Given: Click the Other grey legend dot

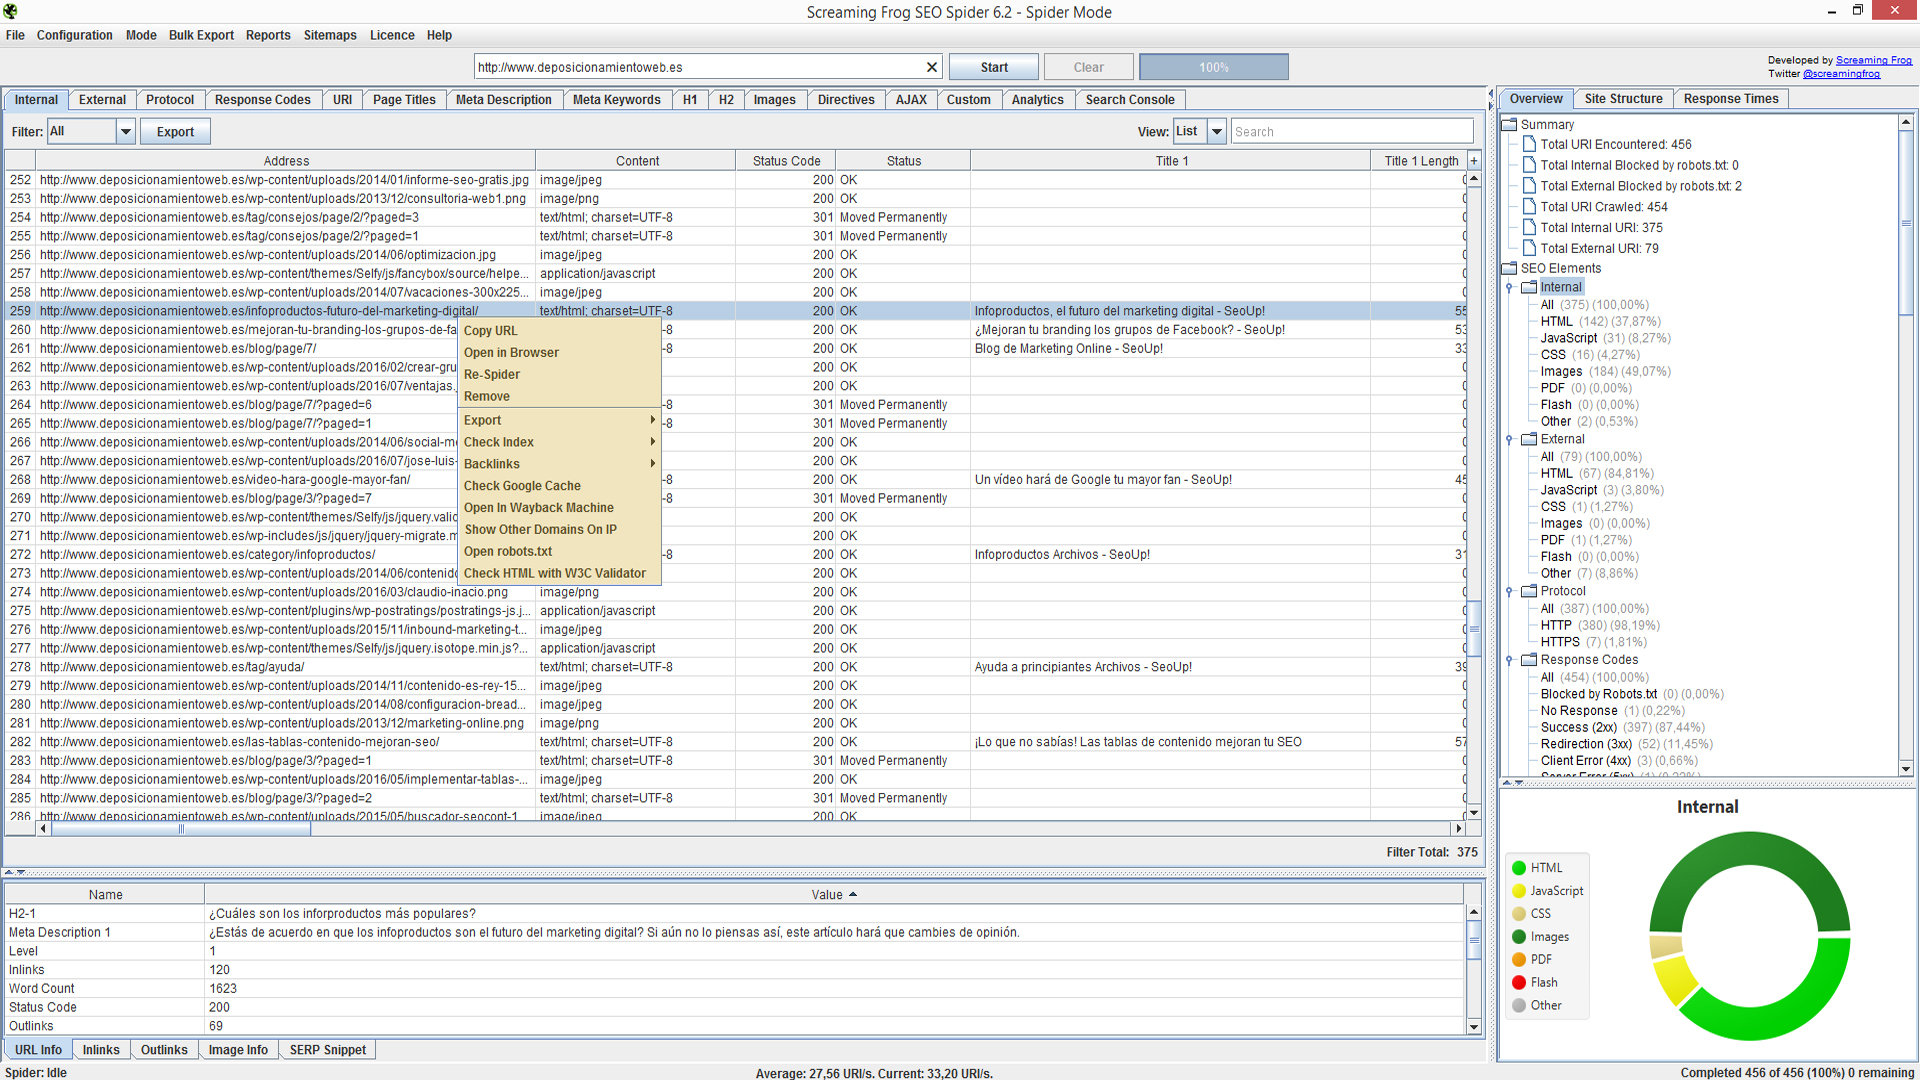Looking at the screenshot, I should pyautogui.click(x=1519, y=1006).
